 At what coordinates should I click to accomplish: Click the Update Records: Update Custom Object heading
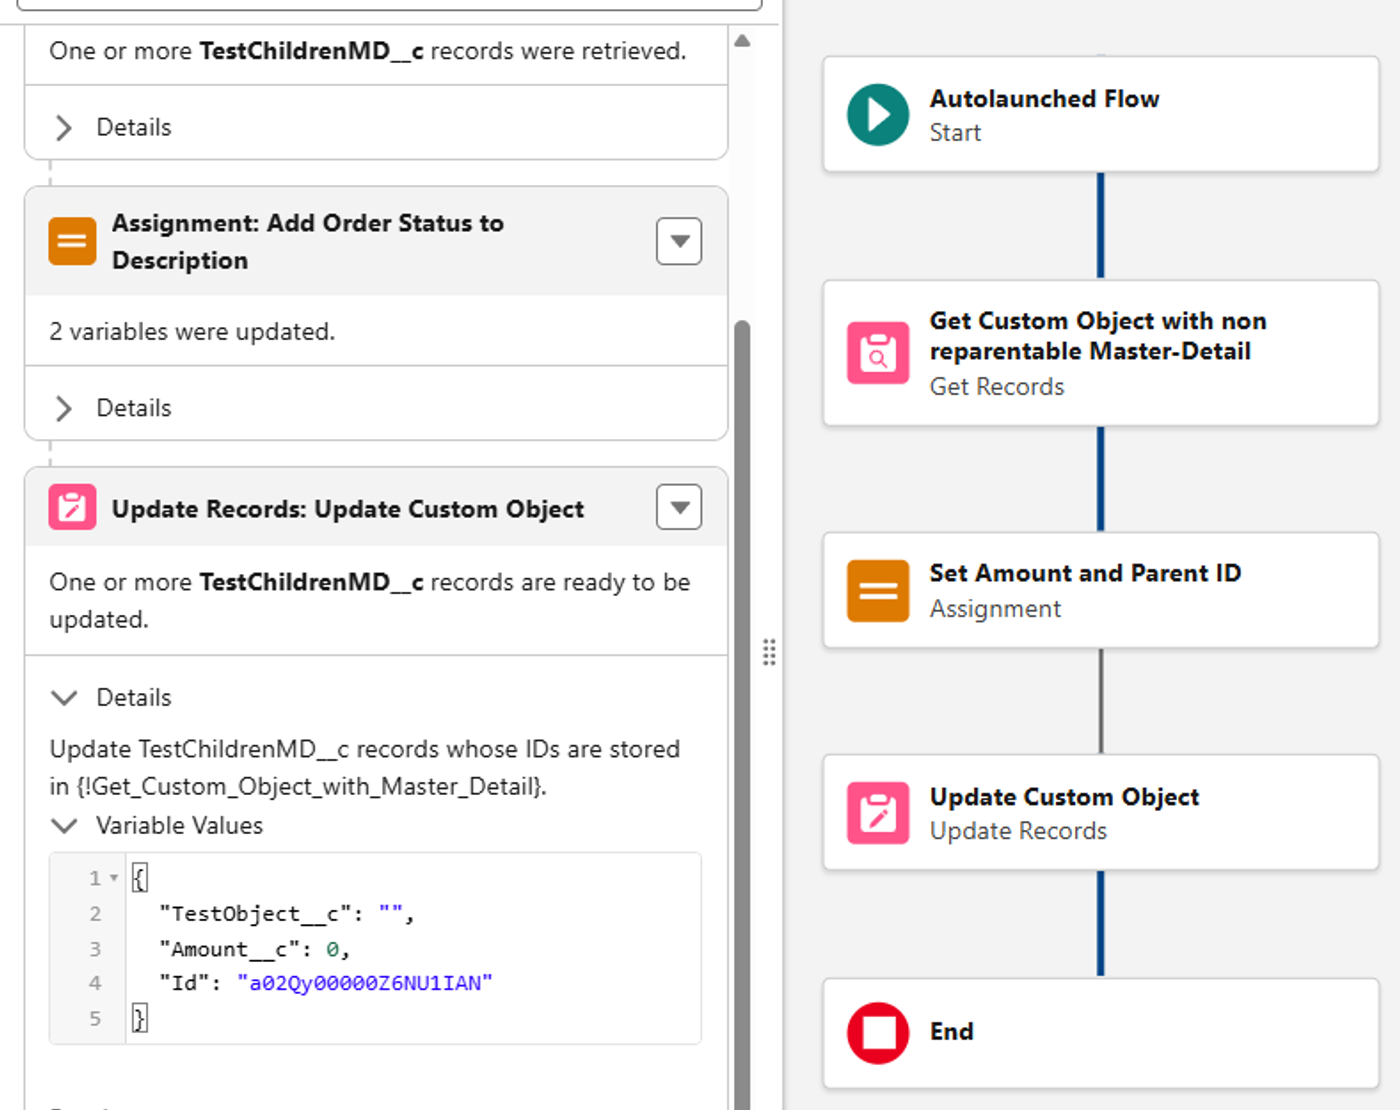click(348, 509)
